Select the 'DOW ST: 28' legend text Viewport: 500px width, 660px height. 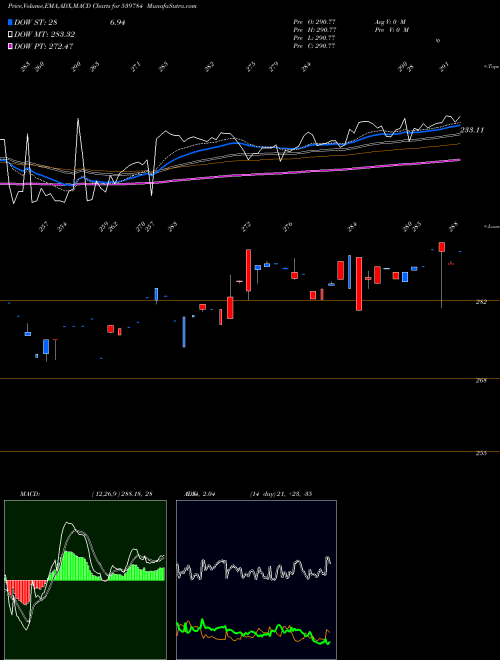coord(36,23)
